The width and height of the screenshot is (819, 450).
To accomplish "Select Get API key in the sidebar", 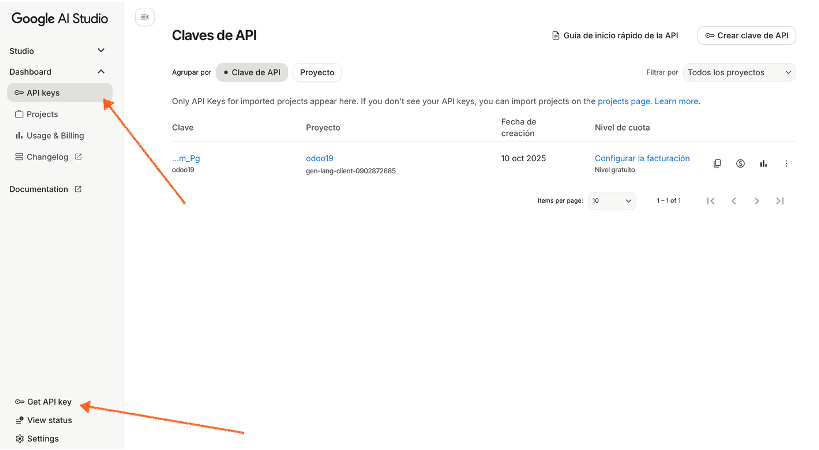I will click(43, 401).
